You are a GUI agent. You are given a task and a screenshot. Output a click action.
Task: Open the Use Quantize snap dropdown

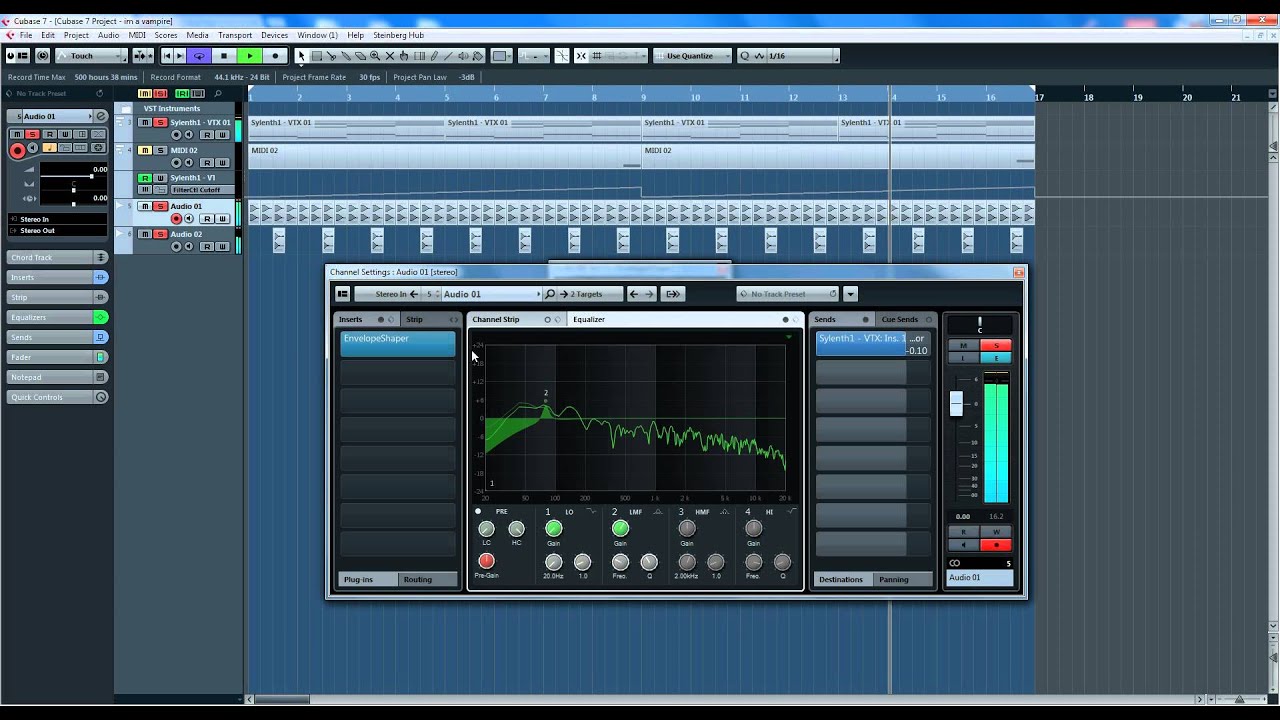(692, 56)
